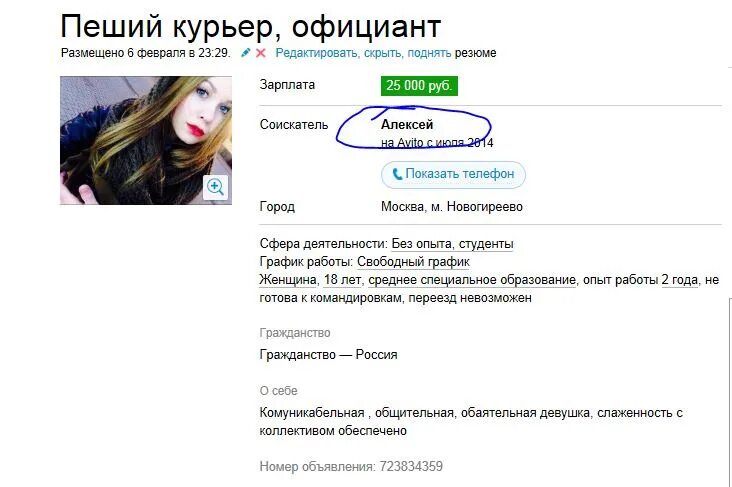Click the phone icon in Показать телефон
The width and height of the screenshot is (732, 487).
click(397, 174)
